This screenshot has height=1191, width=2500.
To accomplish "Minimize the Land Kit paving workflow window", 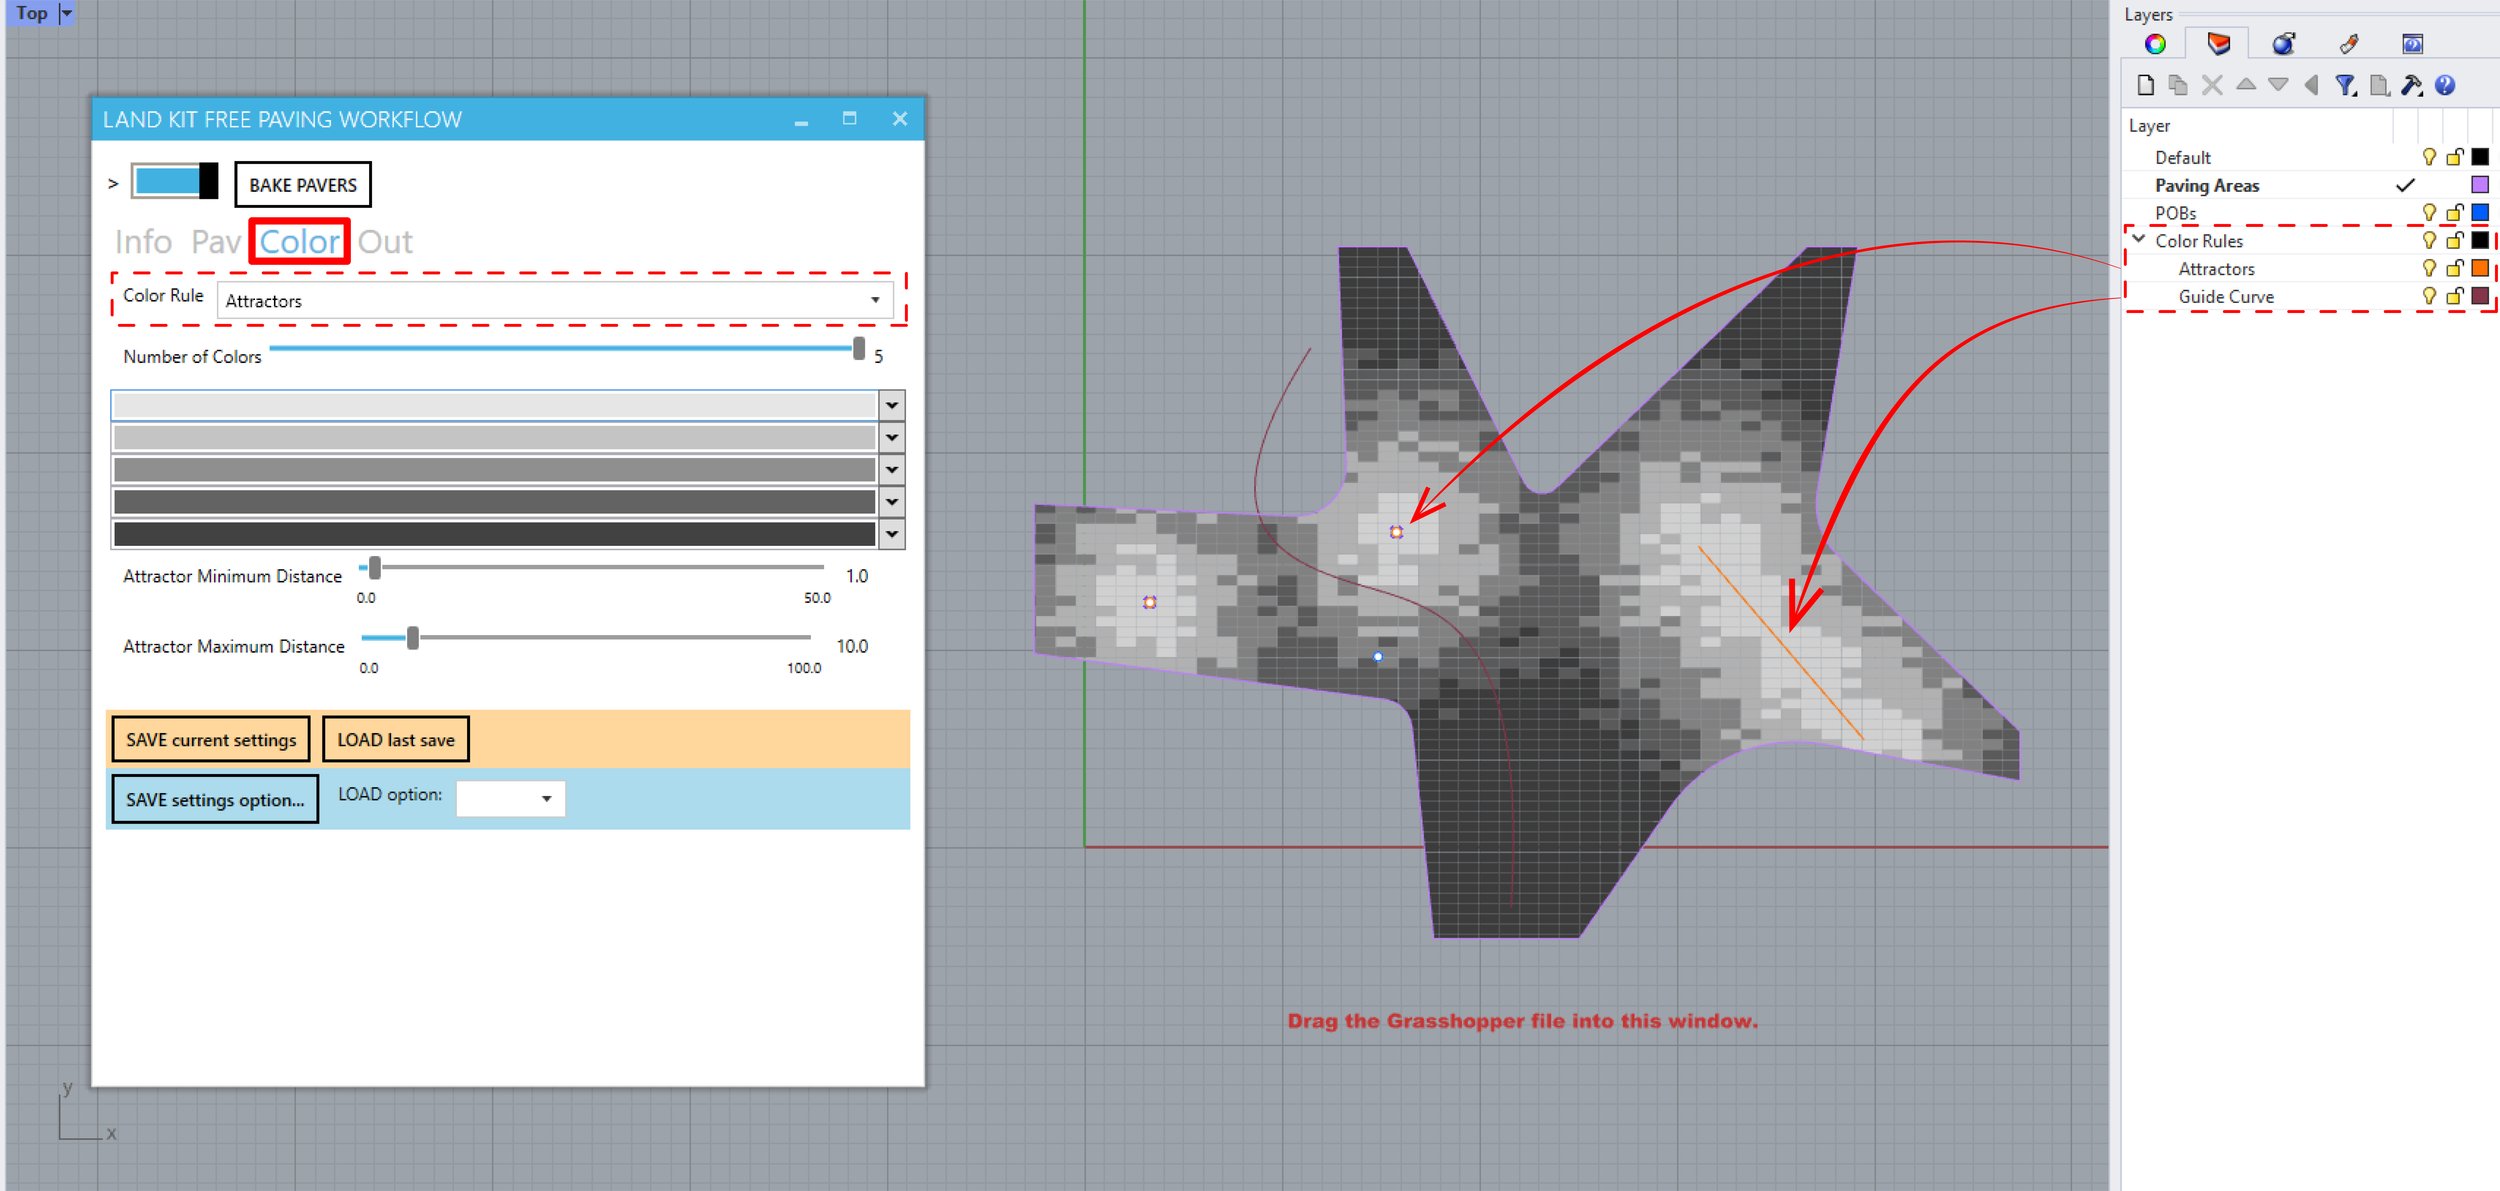I will tap(801, 120).
